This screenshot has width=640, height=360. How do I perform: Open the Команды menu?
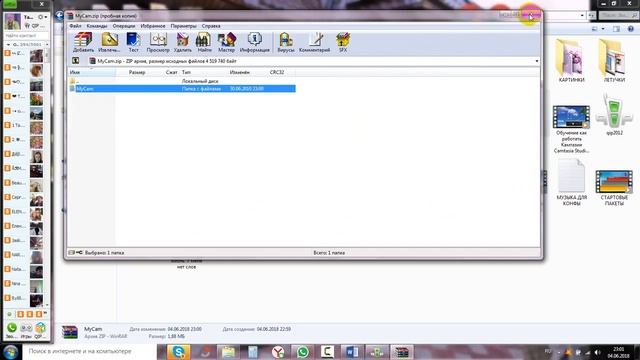(x=97, y=26)
